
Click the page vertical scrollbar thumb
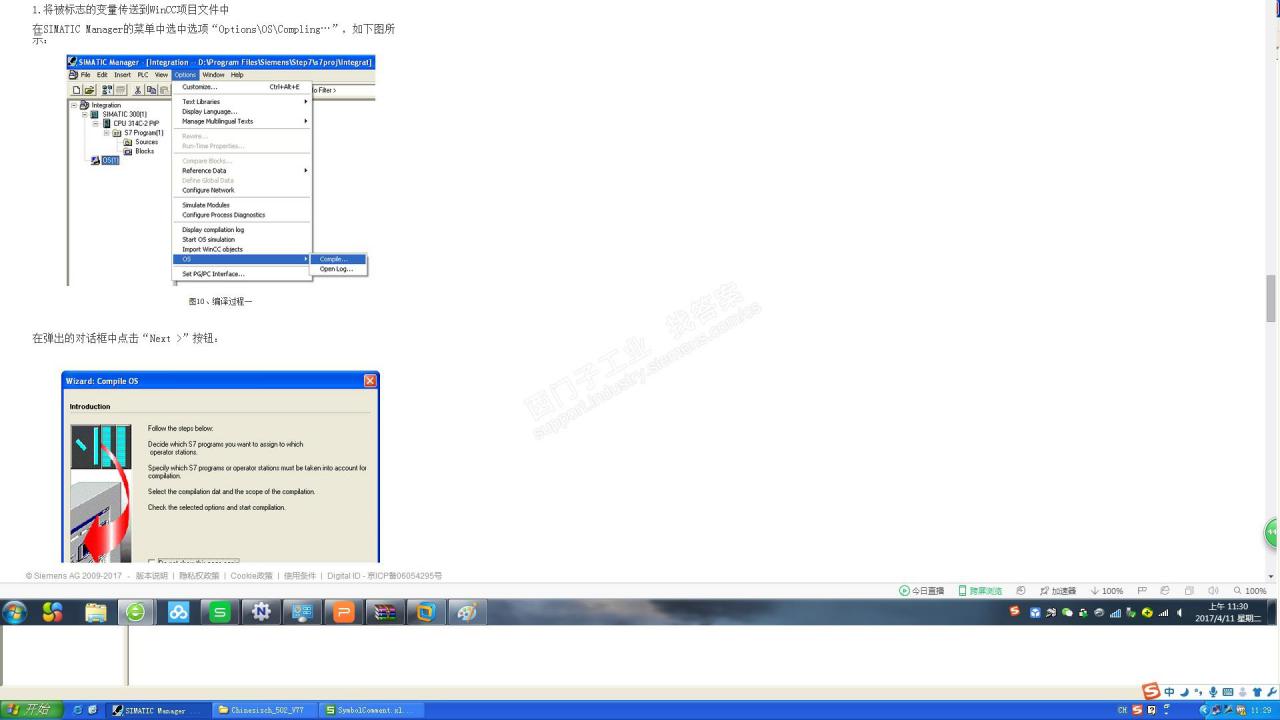(1271, 298)
